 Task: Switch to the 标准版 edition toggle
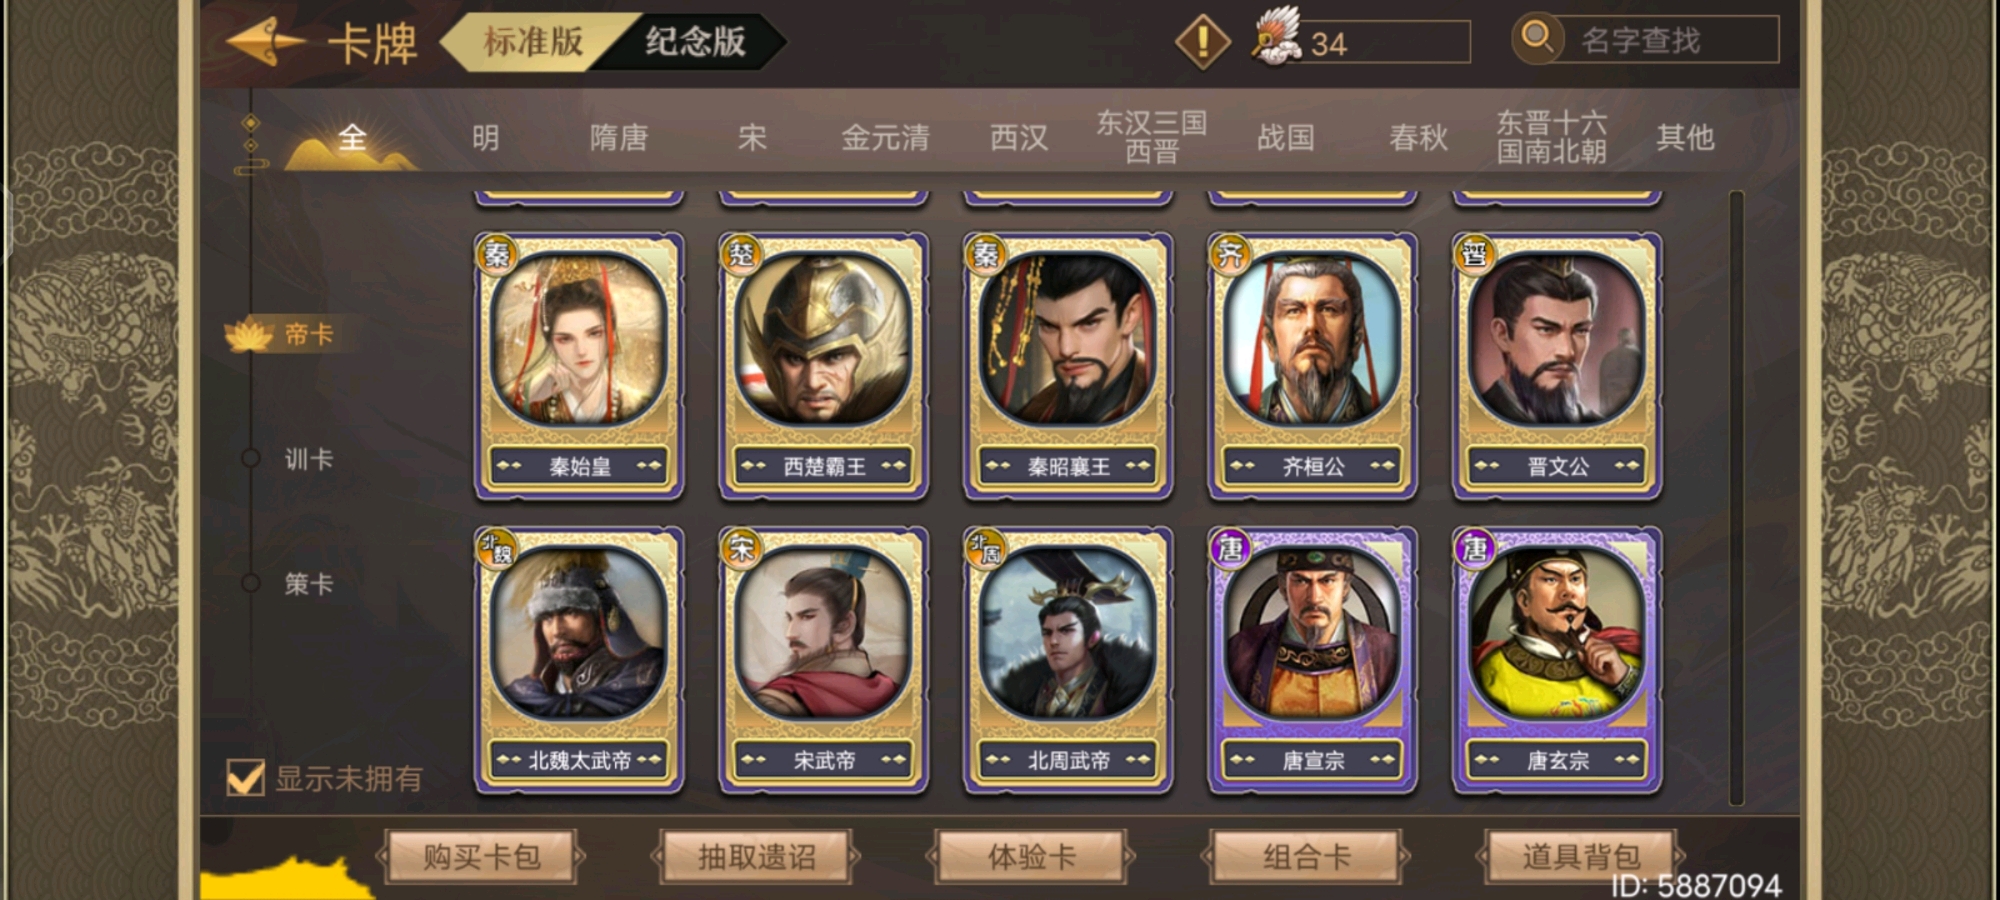[533, 41]
